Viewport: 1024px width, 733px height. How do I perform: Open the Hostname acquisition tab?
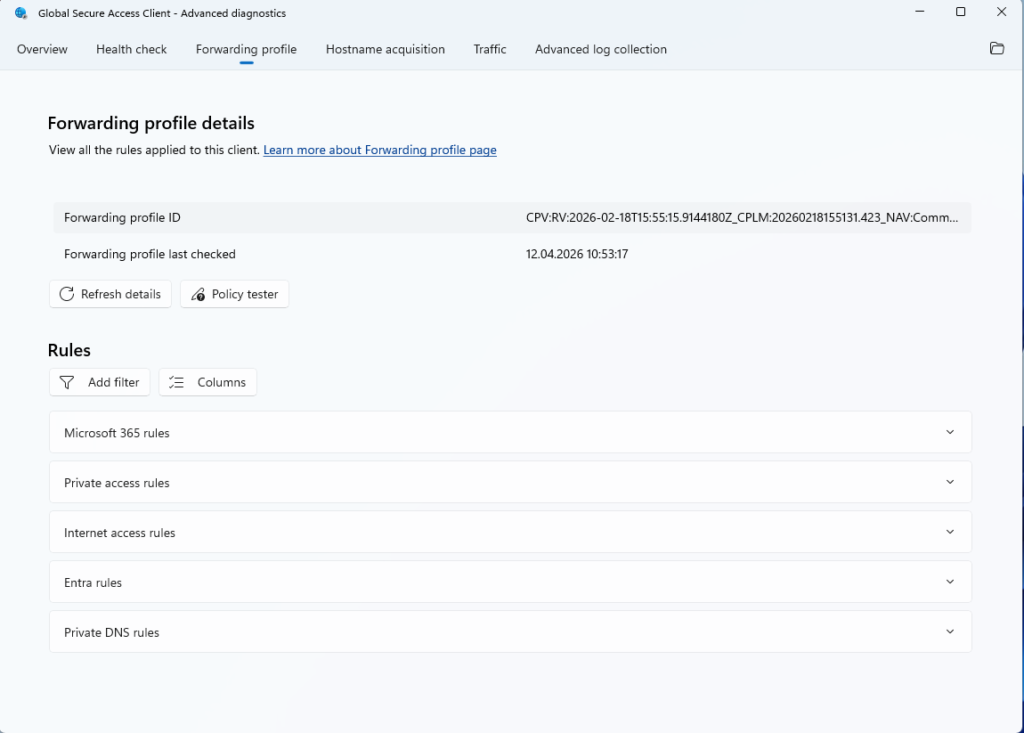[385, 49]
